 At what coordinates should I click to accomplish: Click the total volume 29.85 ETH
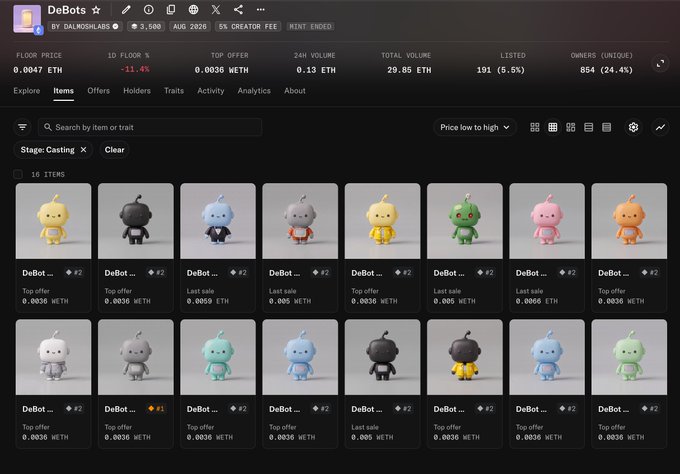click(409, 70)
